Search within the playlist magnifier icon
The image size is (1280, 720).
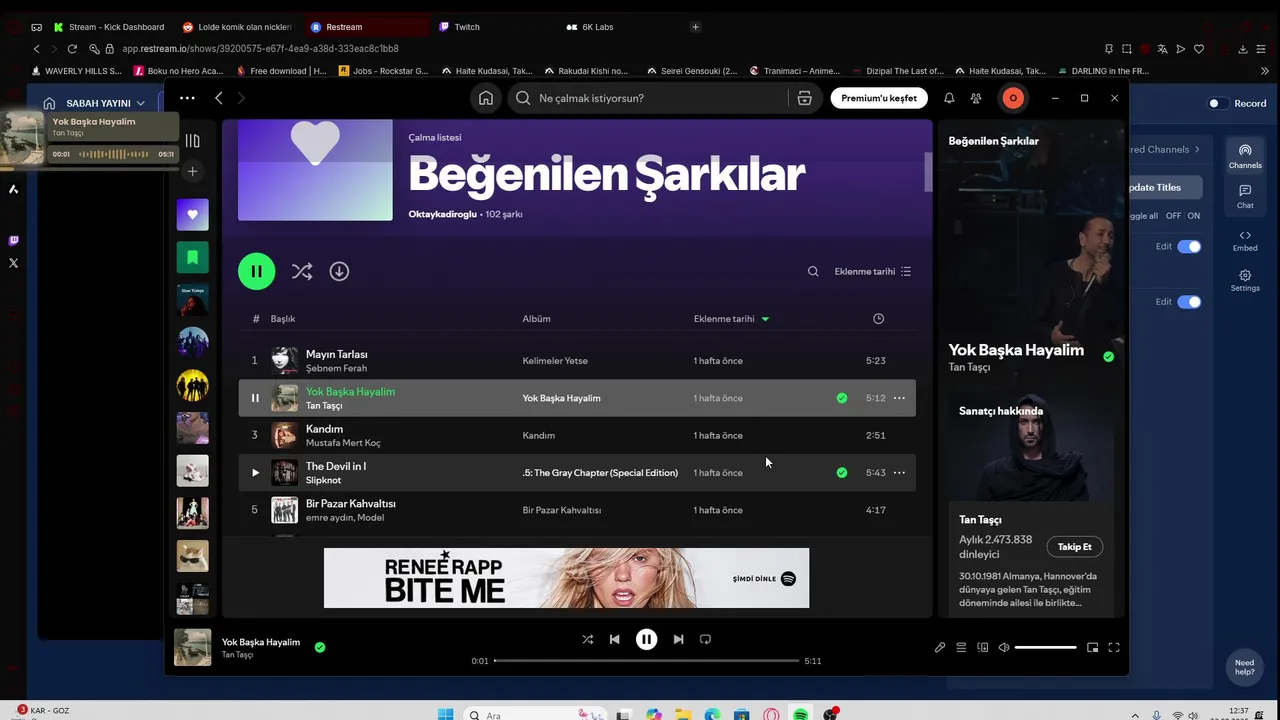pos(813,271)
